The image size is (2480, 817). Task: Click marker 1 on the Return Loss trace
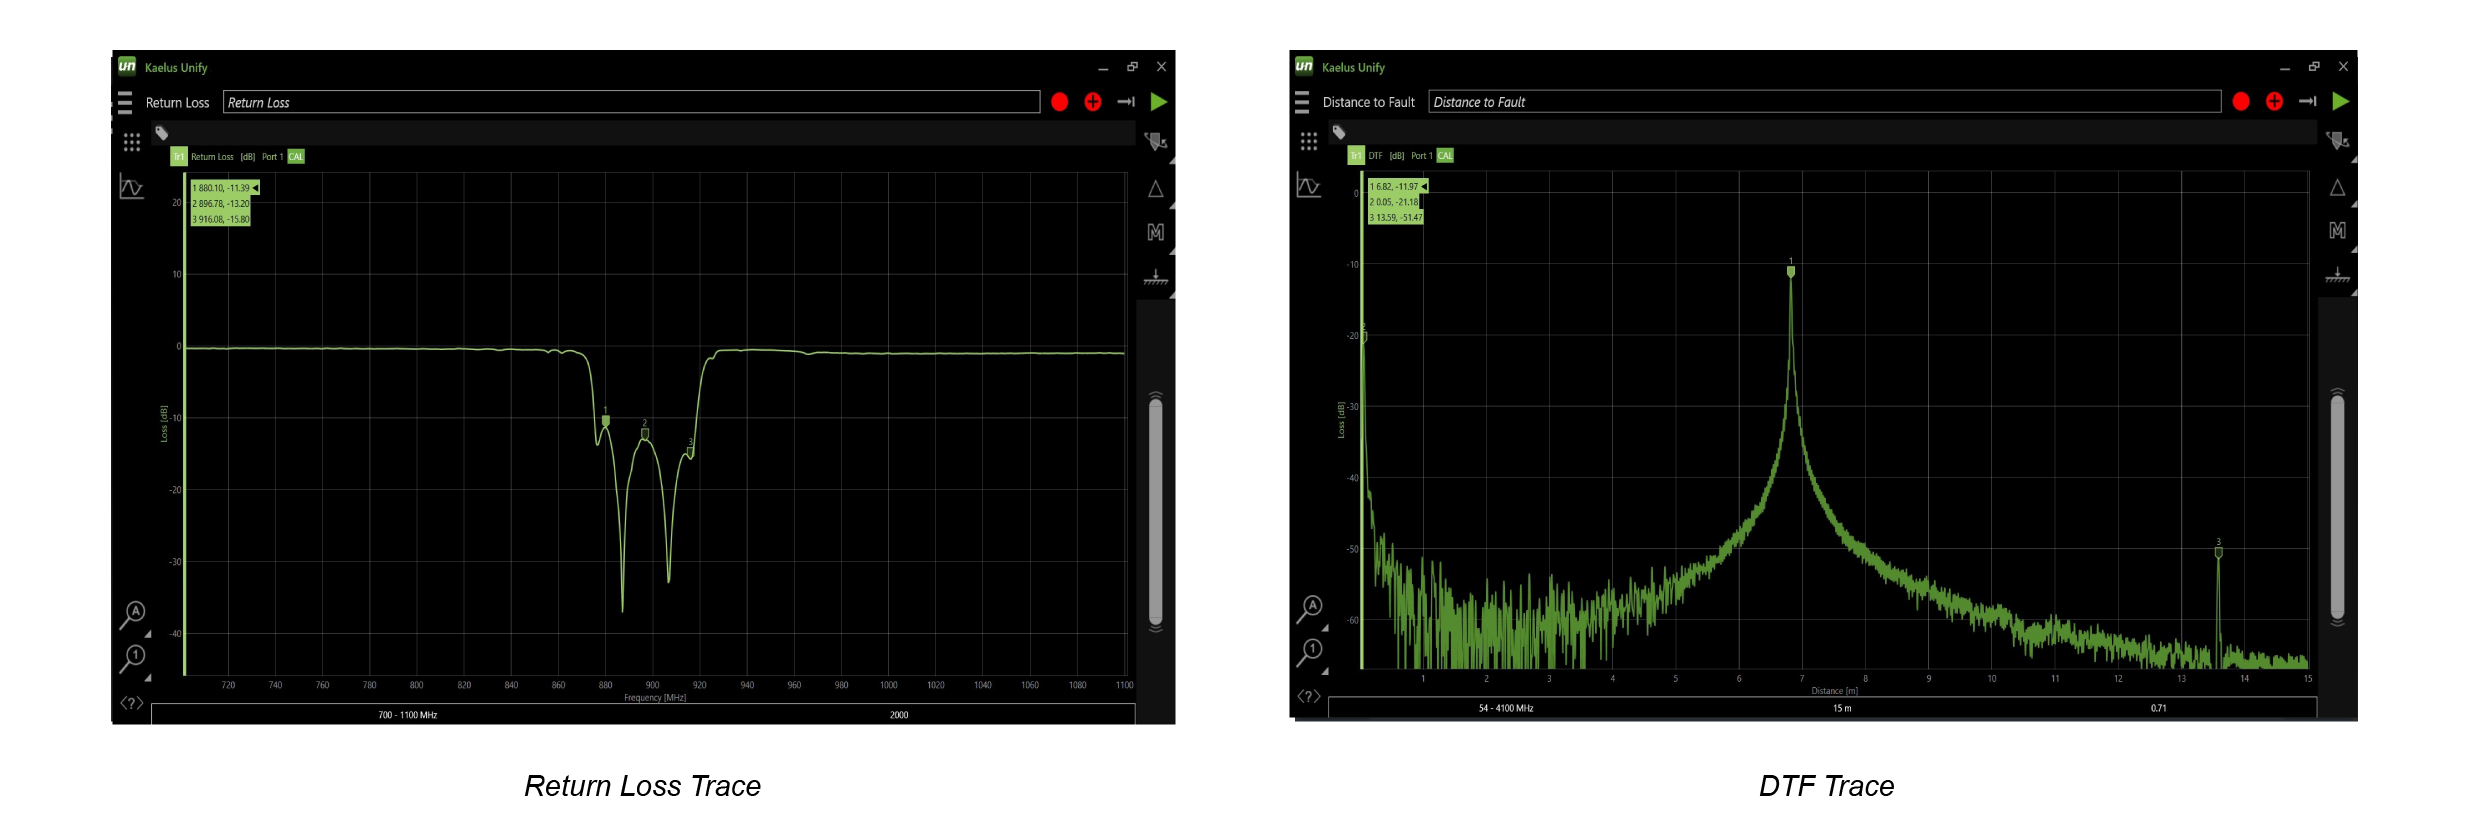point(605,420)
